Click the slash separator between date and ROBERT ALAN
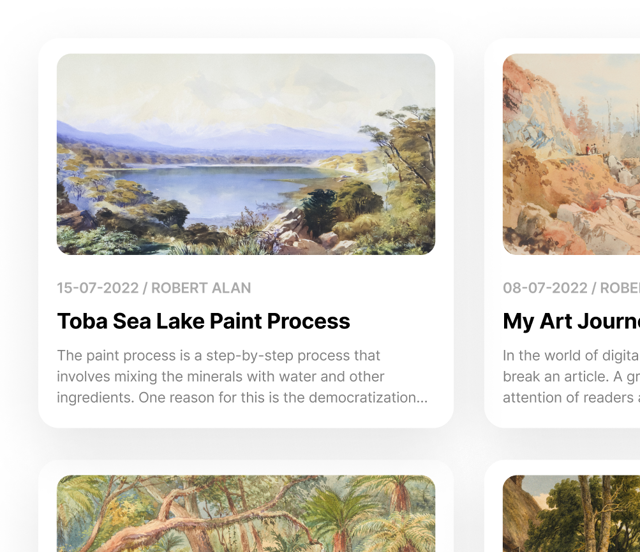 pyautogui.click(x=145, y=288)
